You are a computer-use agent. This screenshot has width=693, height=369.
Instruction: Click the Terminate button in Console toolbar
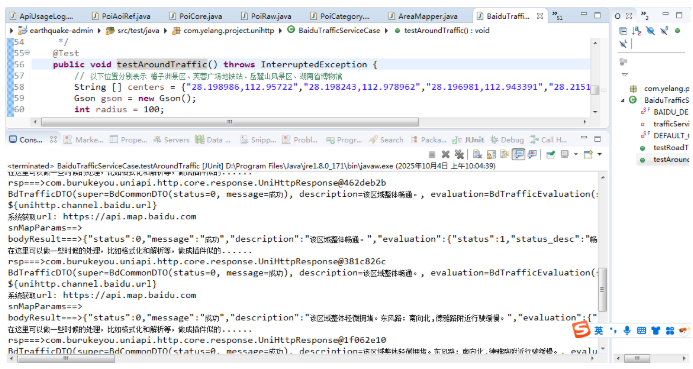(x=432, y=154)
